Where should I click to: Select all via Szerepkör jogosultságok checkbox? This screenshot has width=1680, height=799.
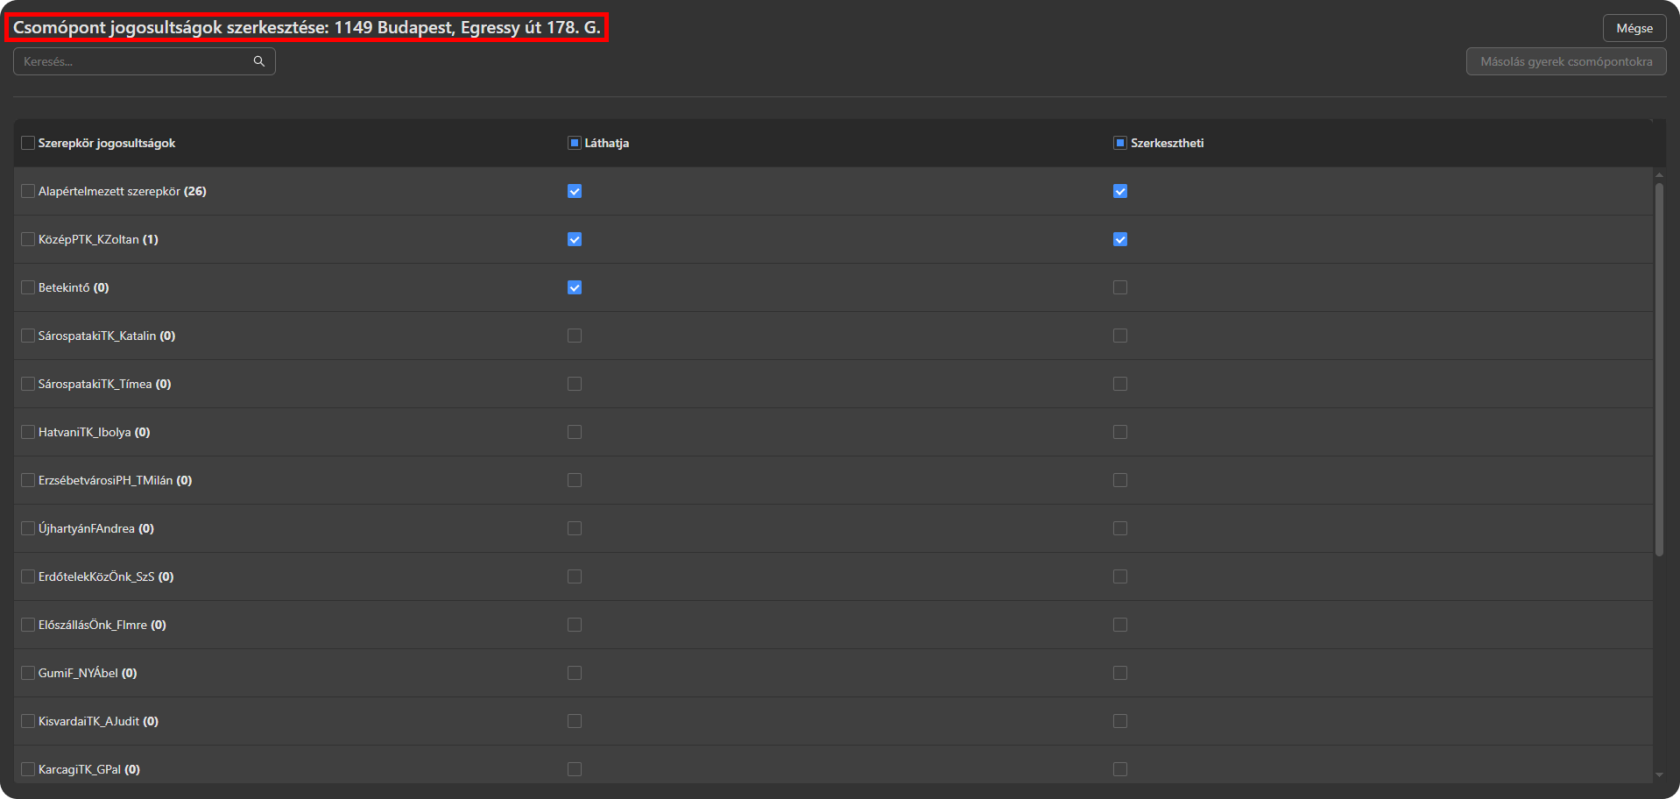28,143
